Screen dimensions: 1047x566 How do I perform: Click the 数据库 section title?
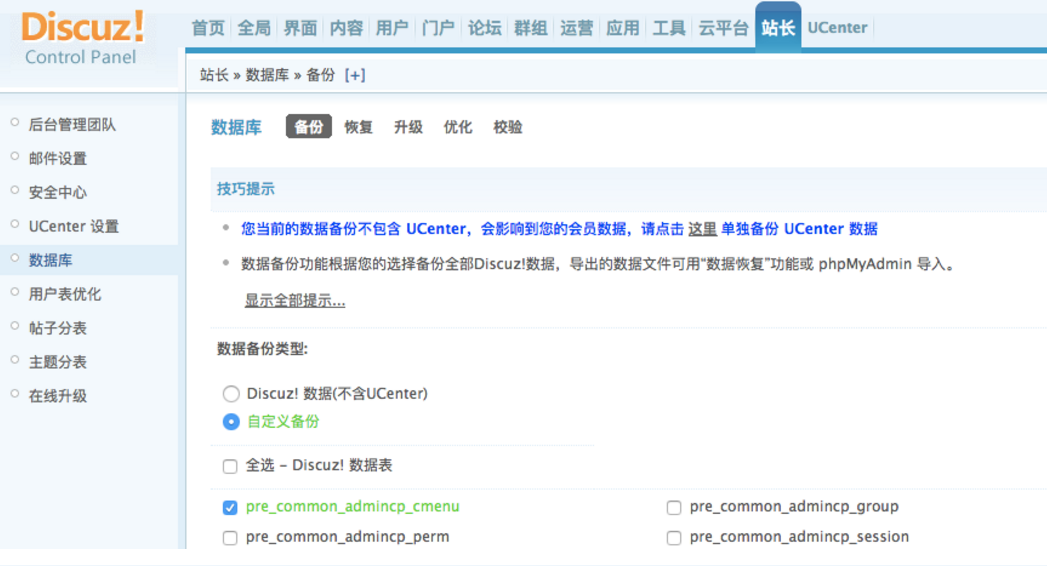coord(236,127)
